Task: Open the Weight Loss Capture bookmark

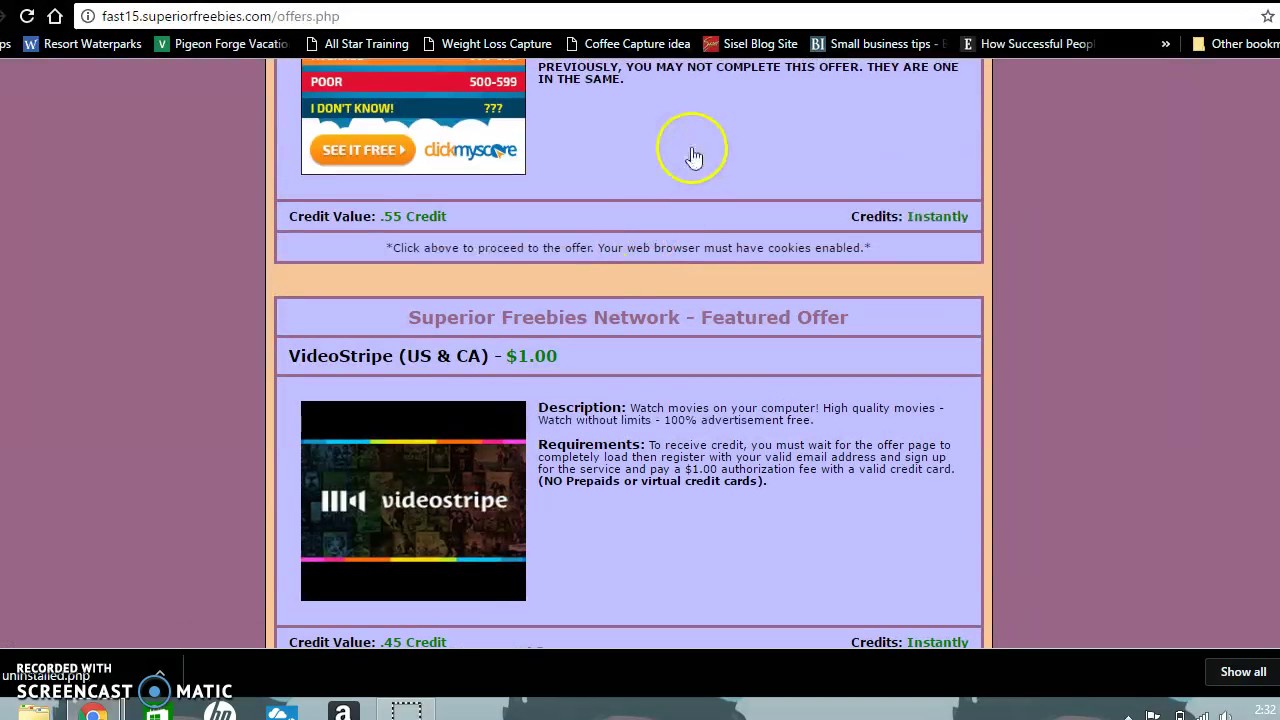Action: (487, 44)
